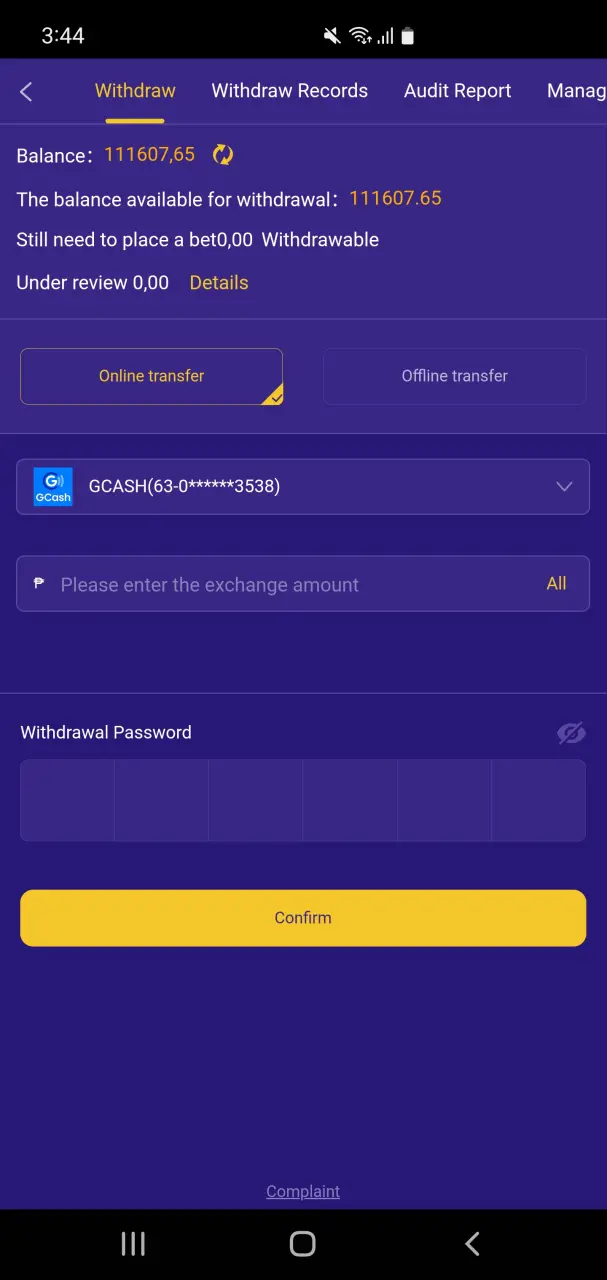Select Online transfer option
Image resolution: width=607 pixels, height=1280 pixels.
coord(152,376)
